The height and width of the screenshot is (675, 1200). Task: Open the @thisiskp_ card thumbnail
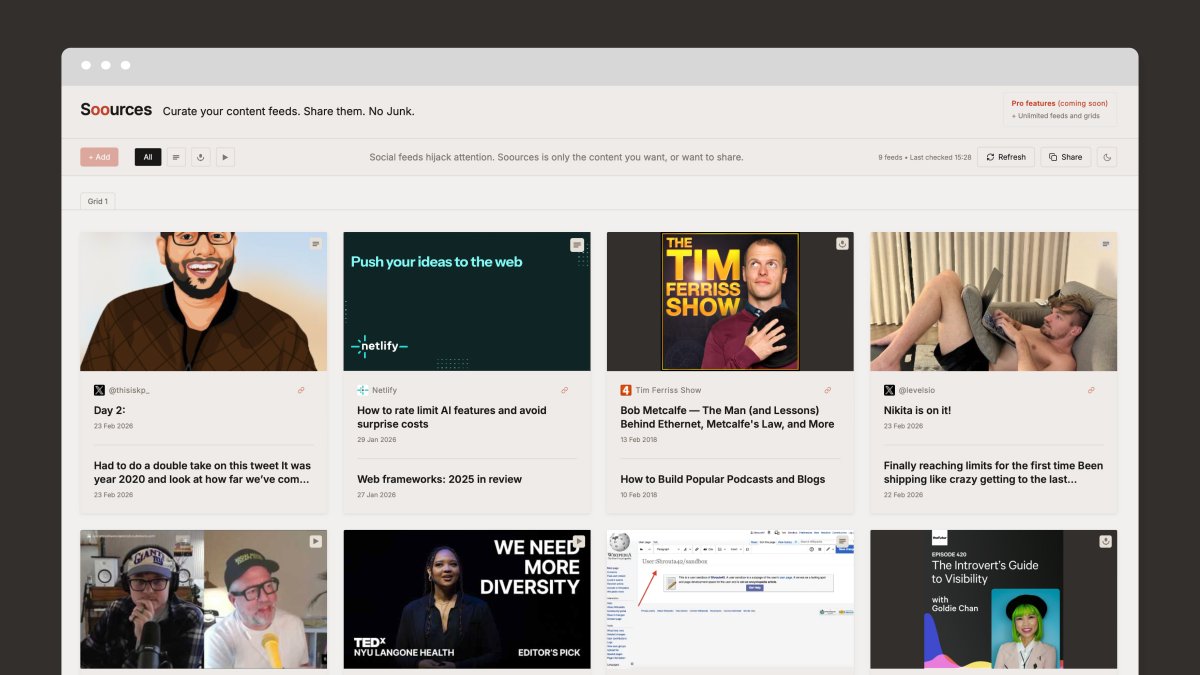[204, 302]
